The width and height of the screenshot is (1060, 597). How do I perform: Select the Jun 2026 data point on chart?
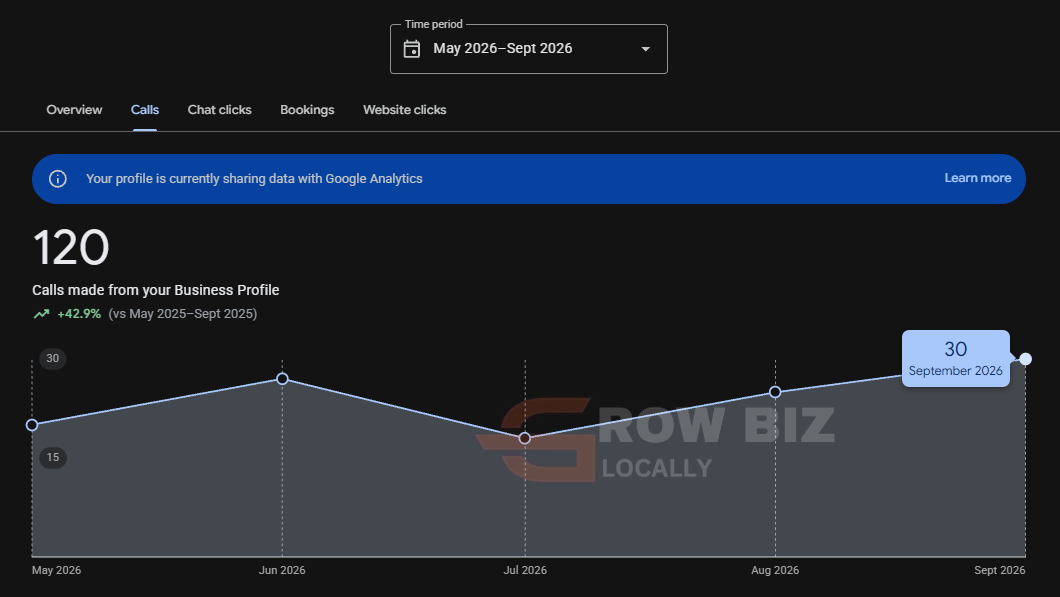[283, 379]
